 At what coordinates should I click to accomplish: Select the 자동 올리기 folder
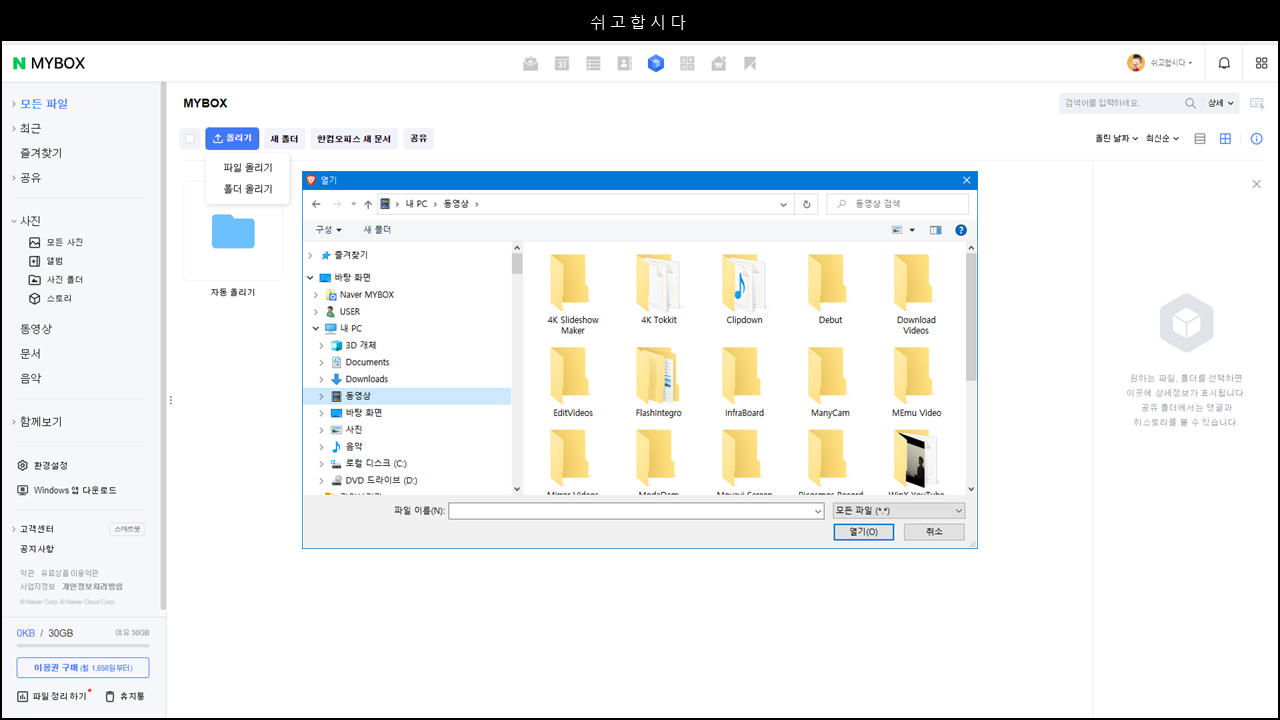[233, 240]
